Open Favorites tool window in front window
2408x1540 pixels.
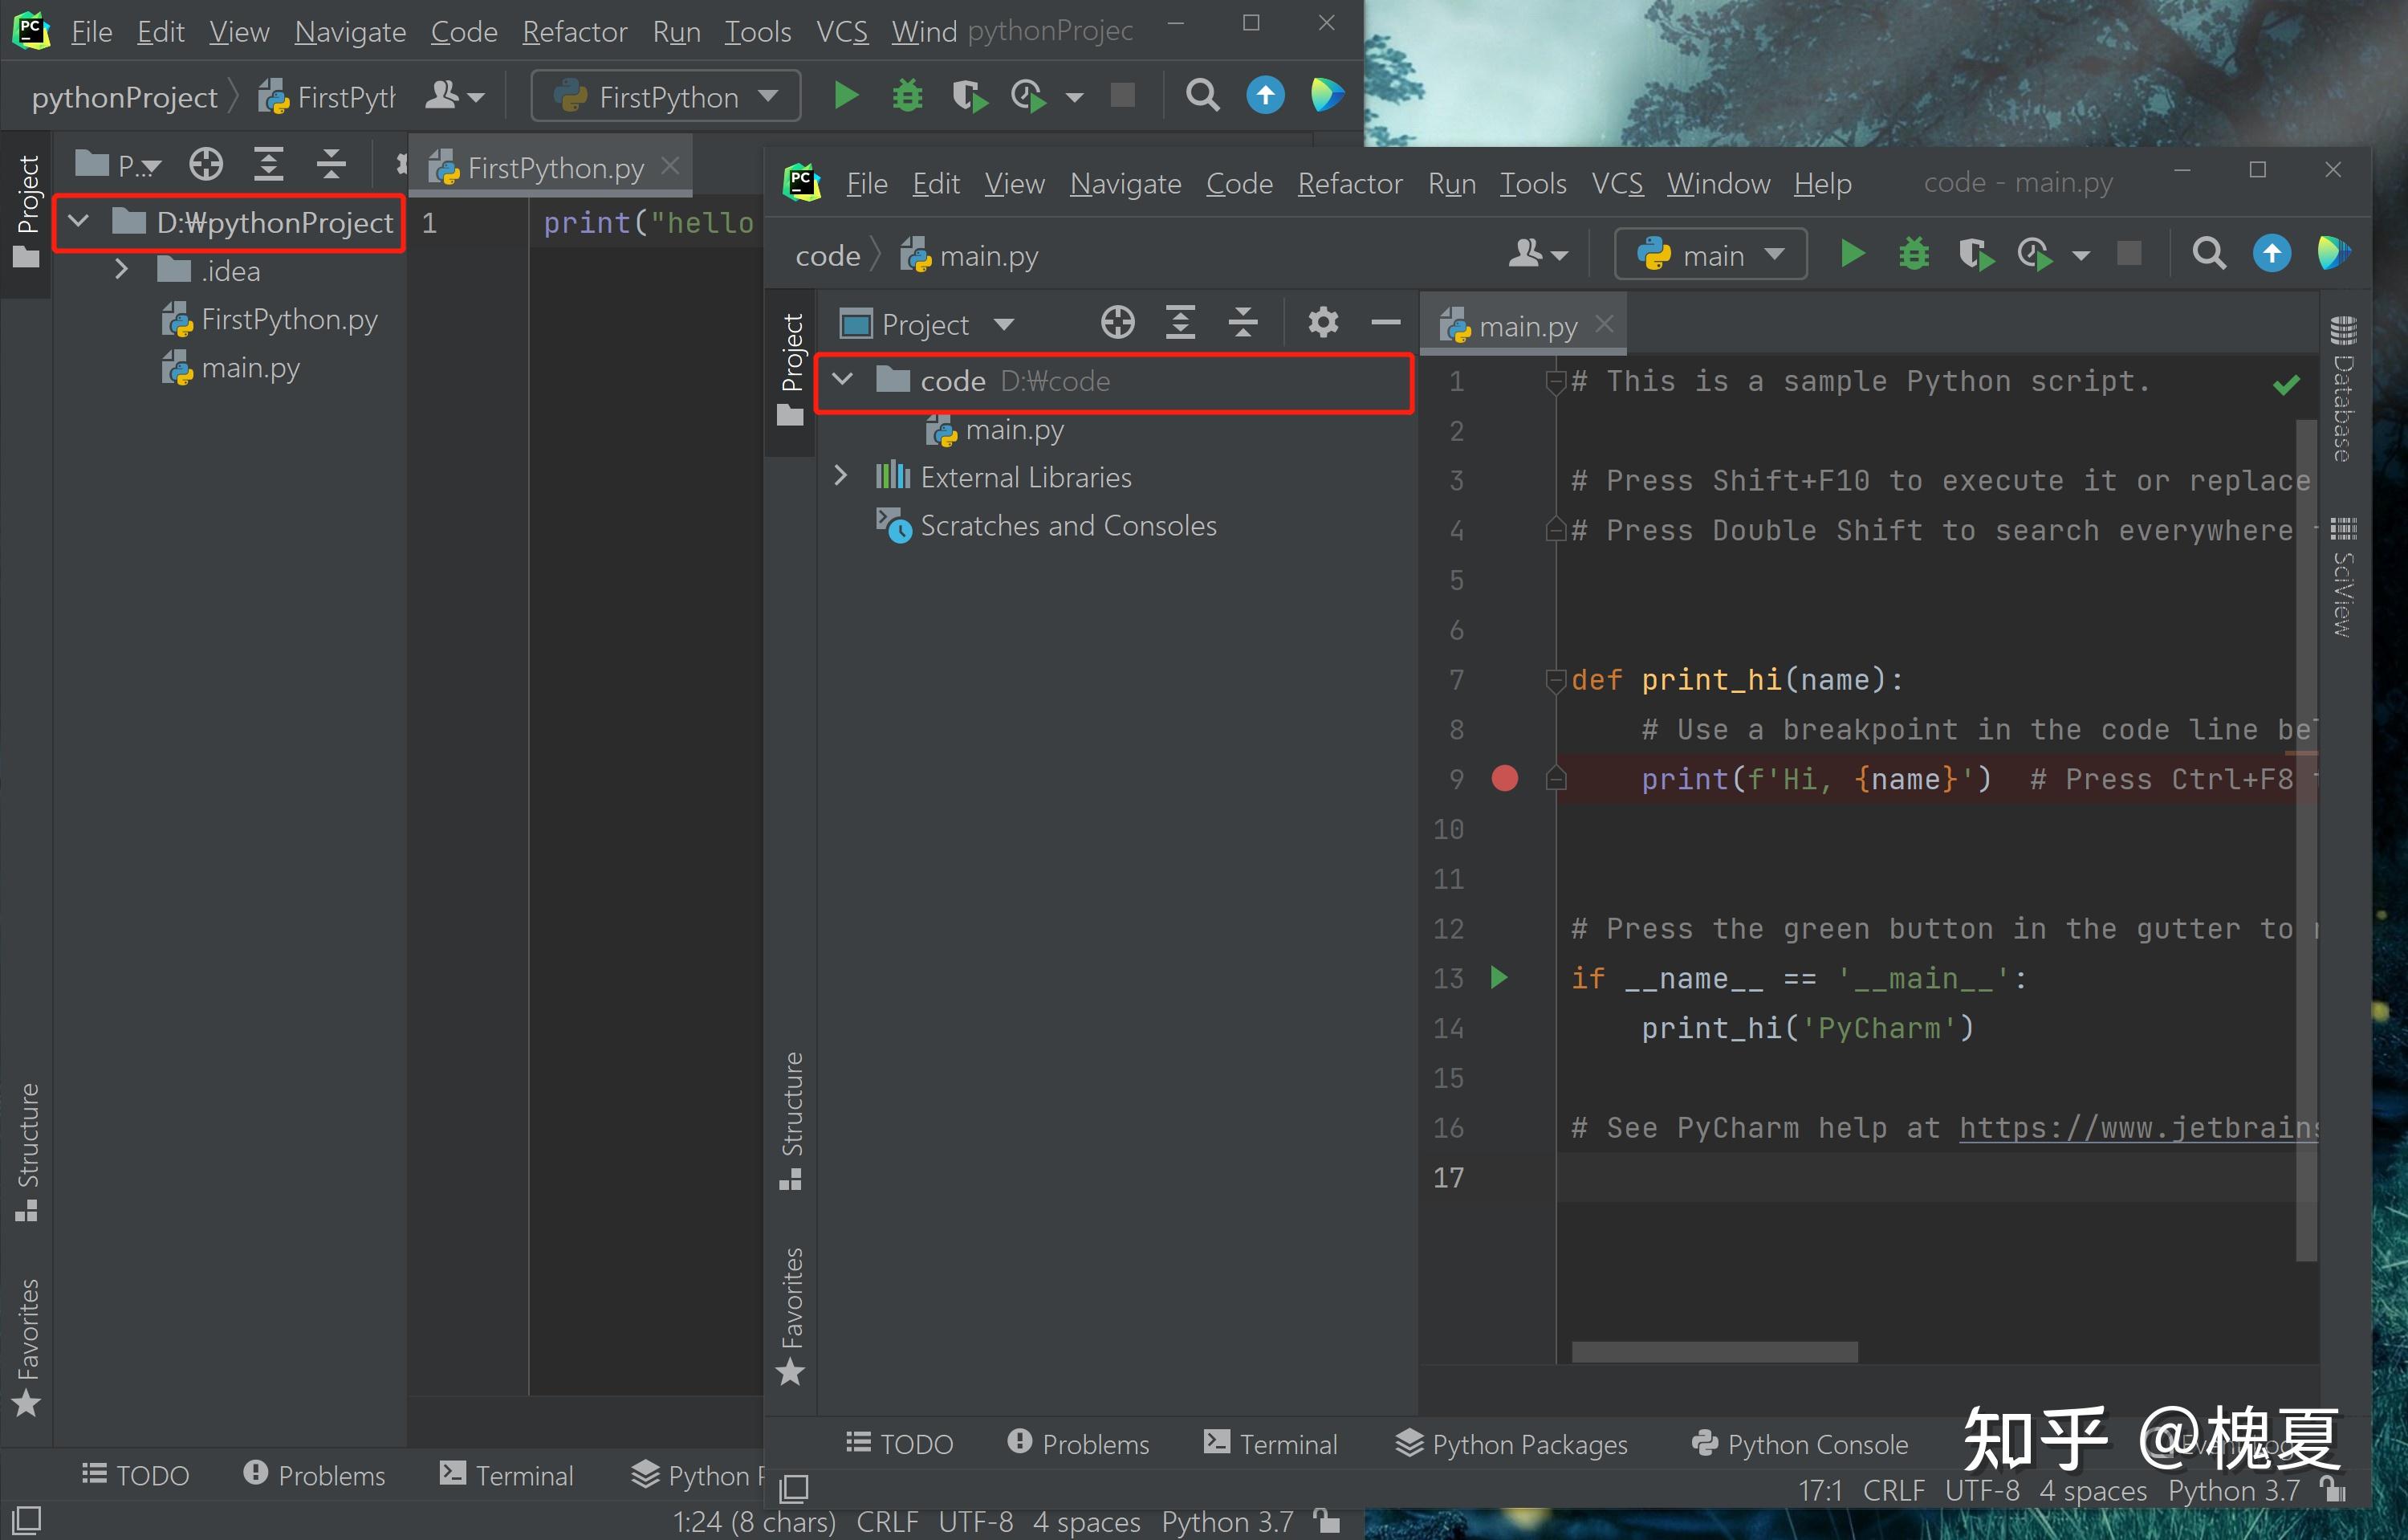(791, 1315)
